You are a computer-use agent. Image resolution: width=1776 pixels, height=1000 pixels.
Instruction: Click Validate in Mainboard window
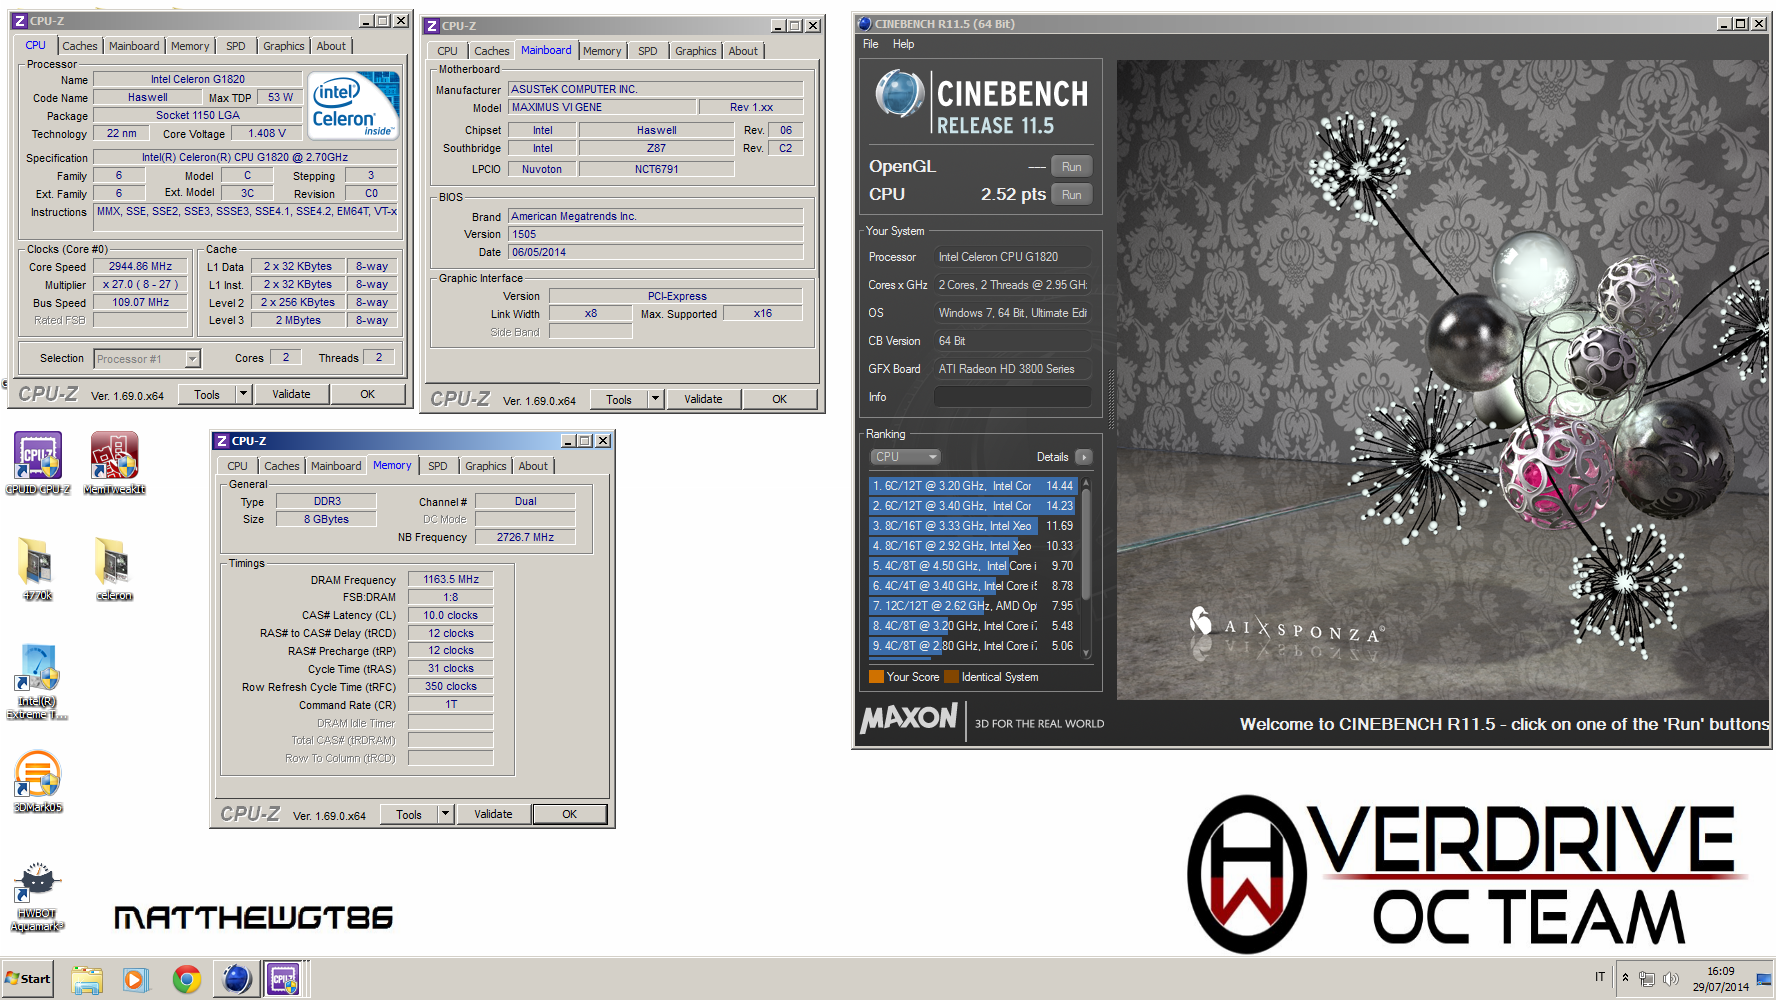[x=703, y=399]
